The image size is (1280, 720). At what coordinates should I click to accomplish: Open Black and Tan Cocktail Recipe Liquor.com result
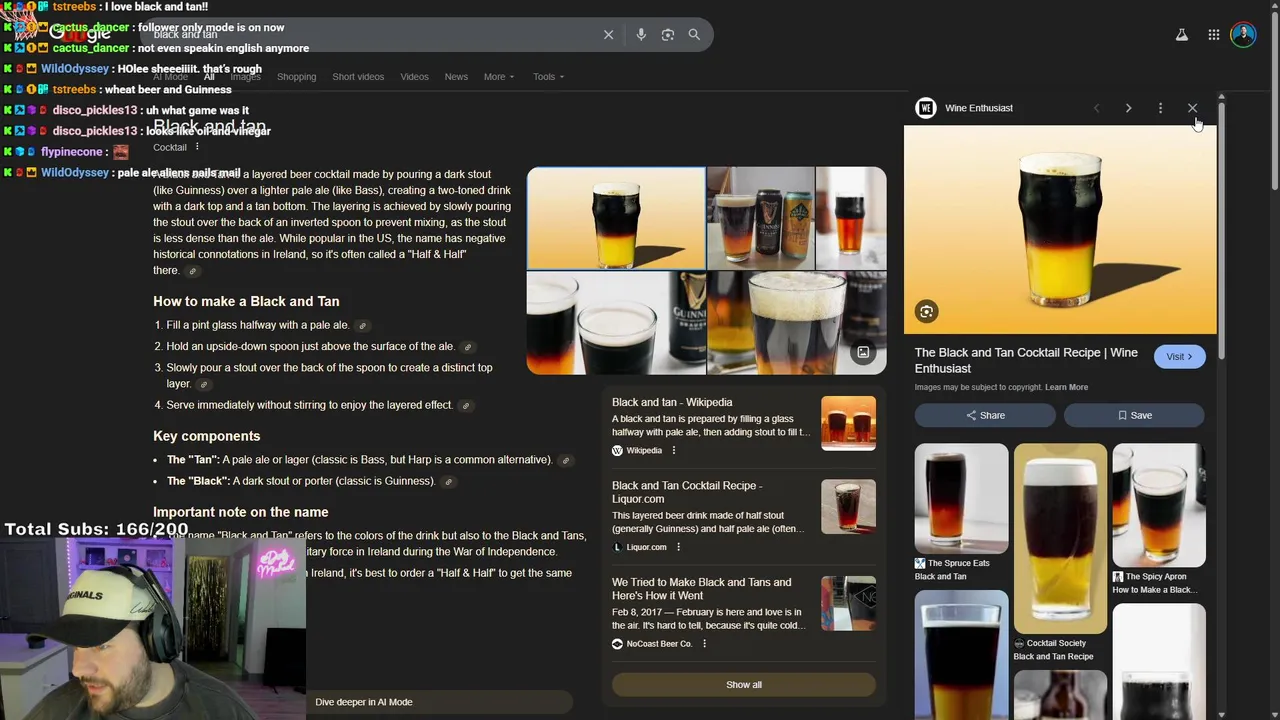point(687,492)
